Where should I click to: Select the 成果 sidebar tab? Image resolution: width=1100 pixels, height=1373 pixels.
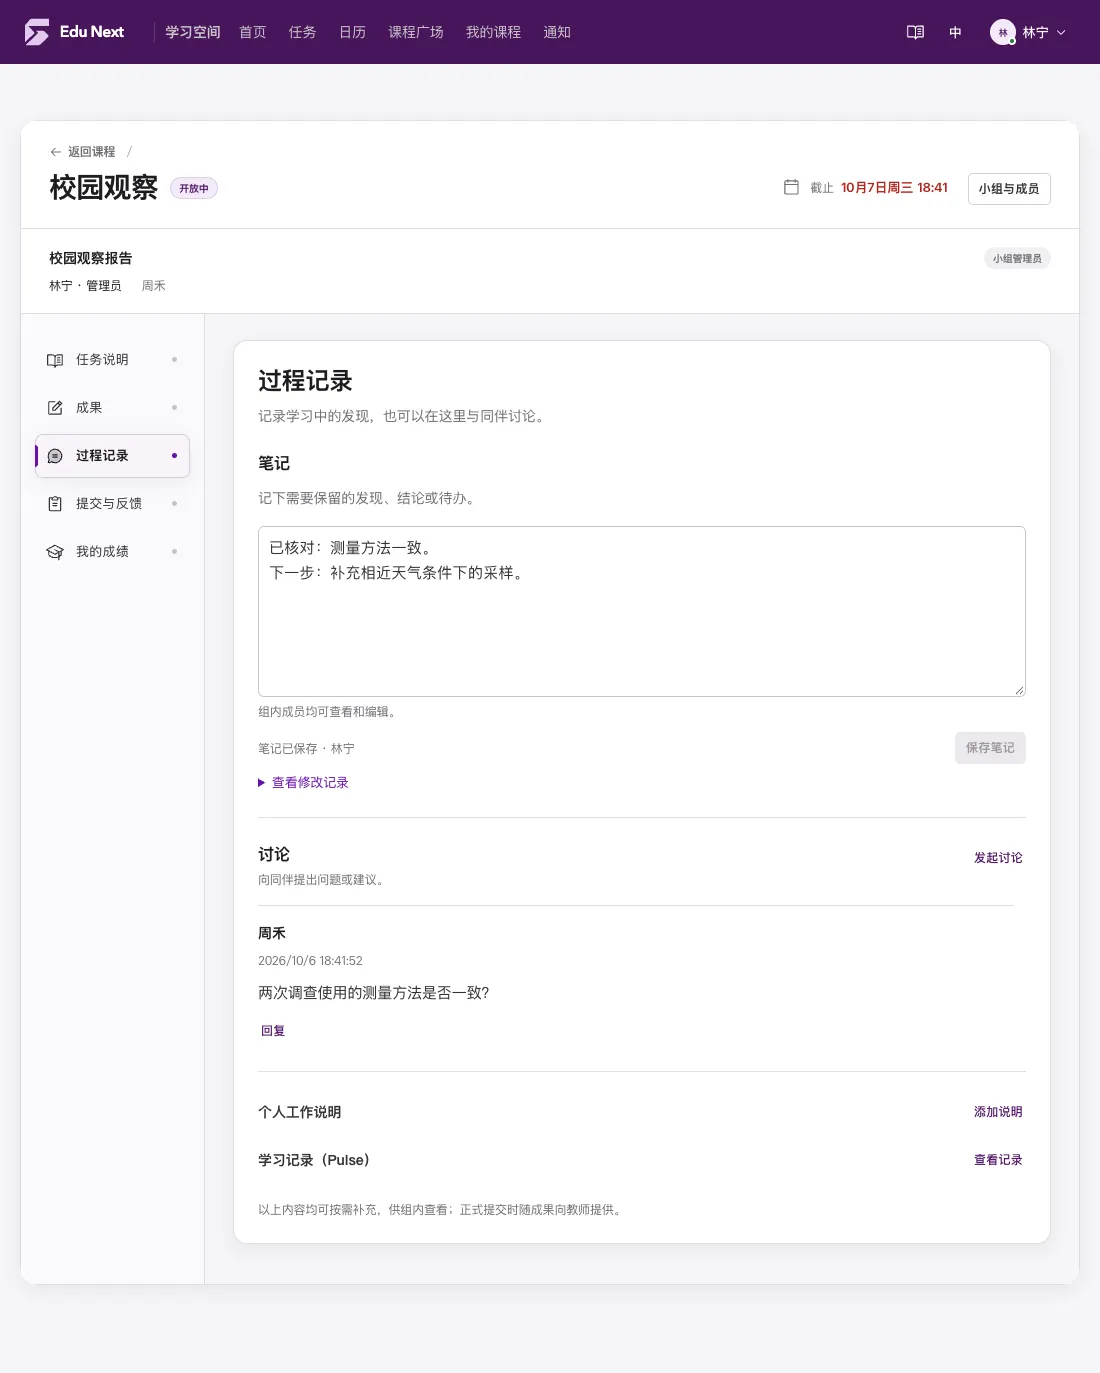(112, 408)
